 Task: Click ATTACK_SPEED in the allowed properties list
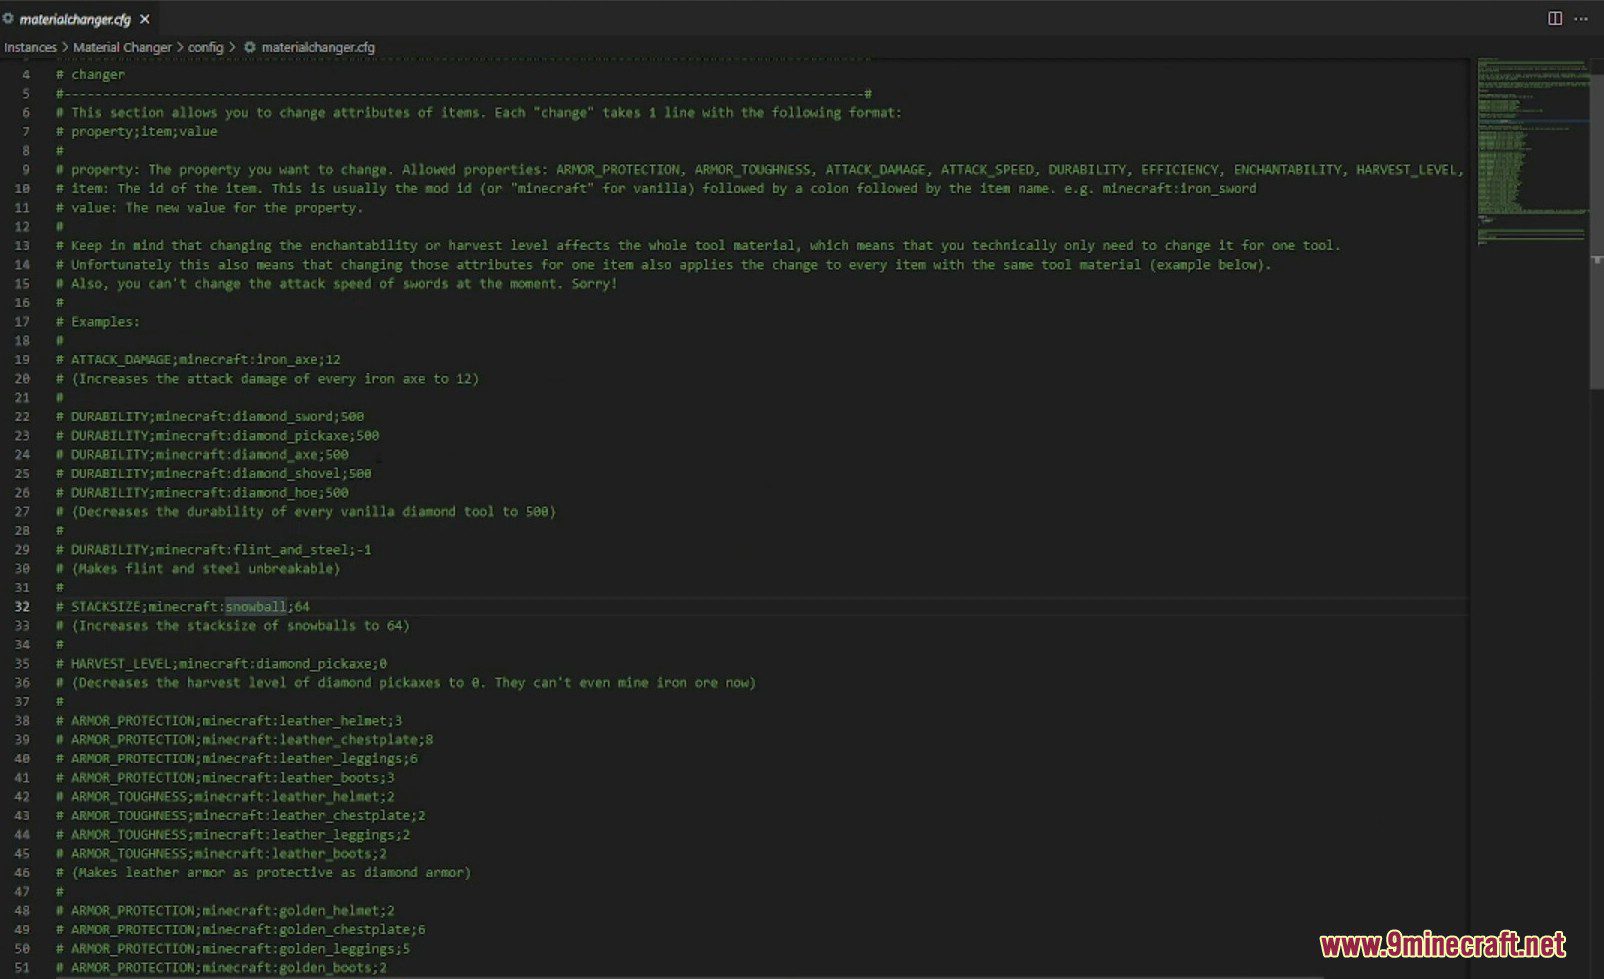click(x=987, y=170)
